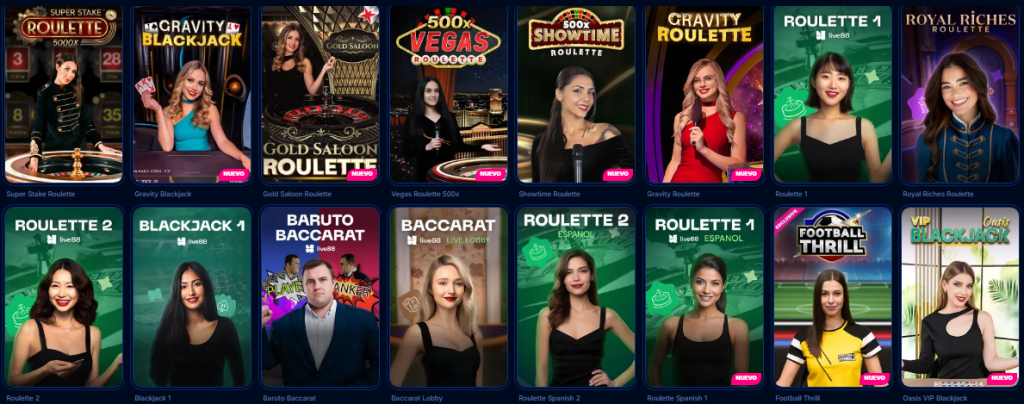The image size is (1024, 404).
Task: Open the Royal Riches Roulette tile
Action: coord(959,95)
